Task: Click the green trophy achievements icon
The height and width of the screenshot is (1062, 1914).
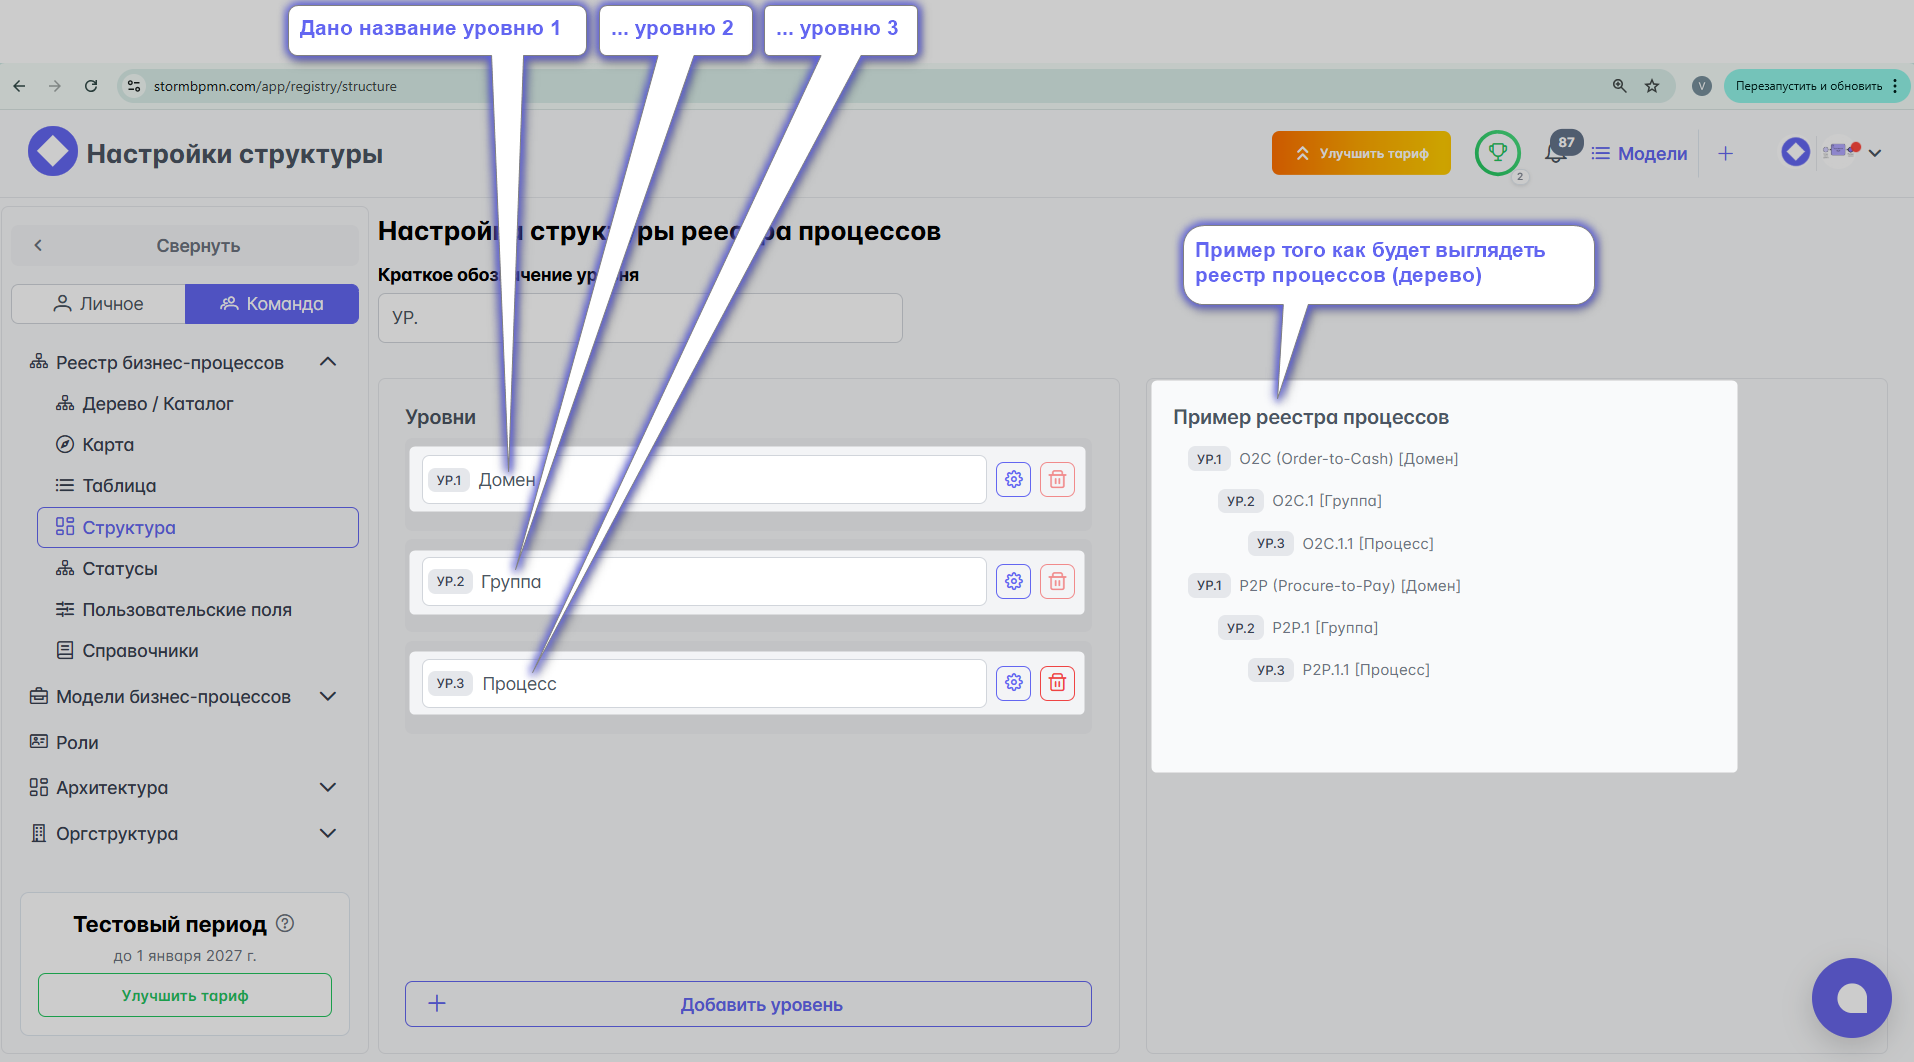Action: (1497, 153)
